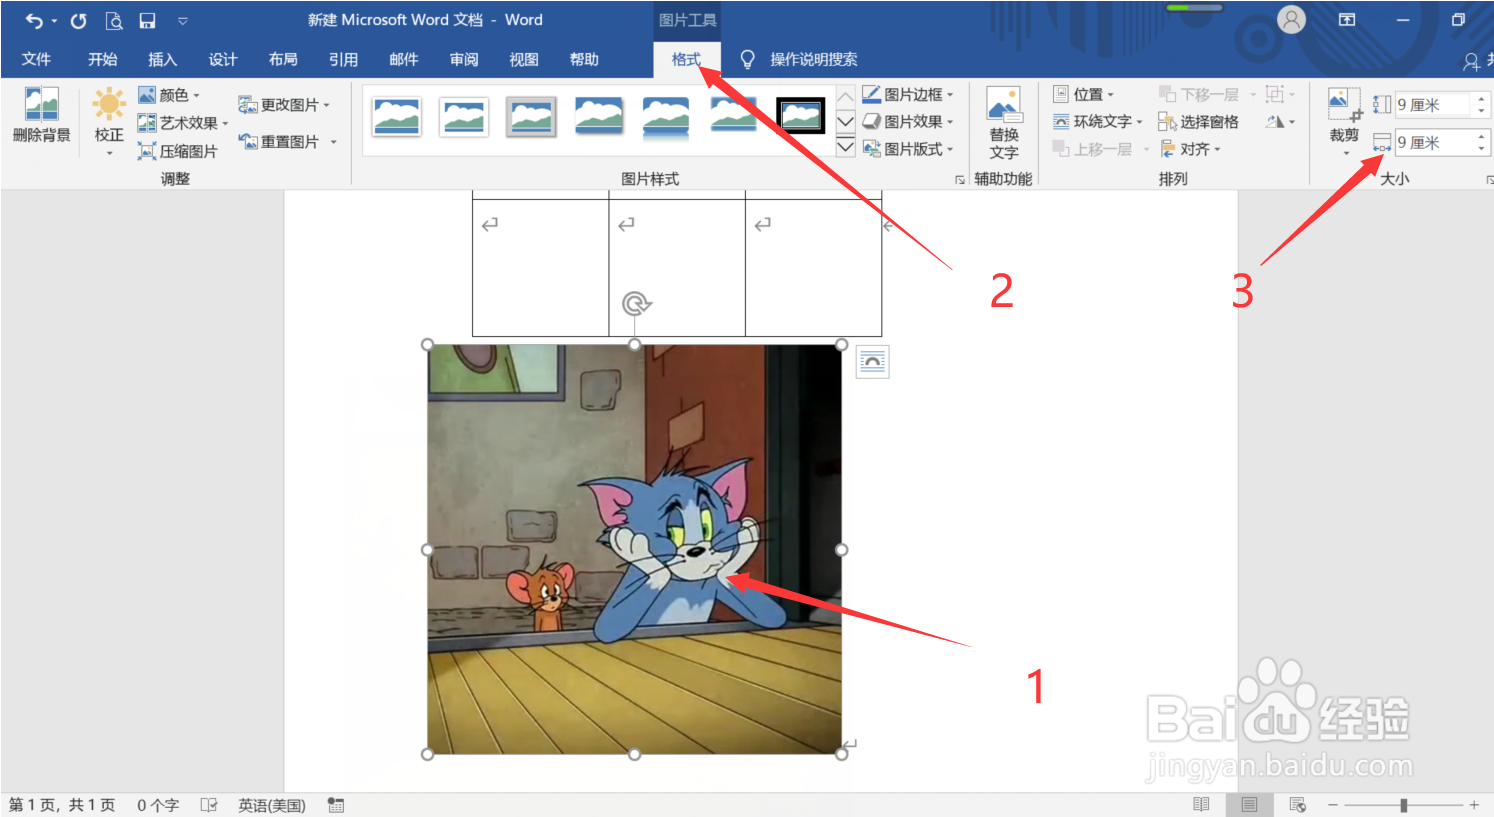Open Print Preview icon in quick access toolbar

tap(114, 20)
